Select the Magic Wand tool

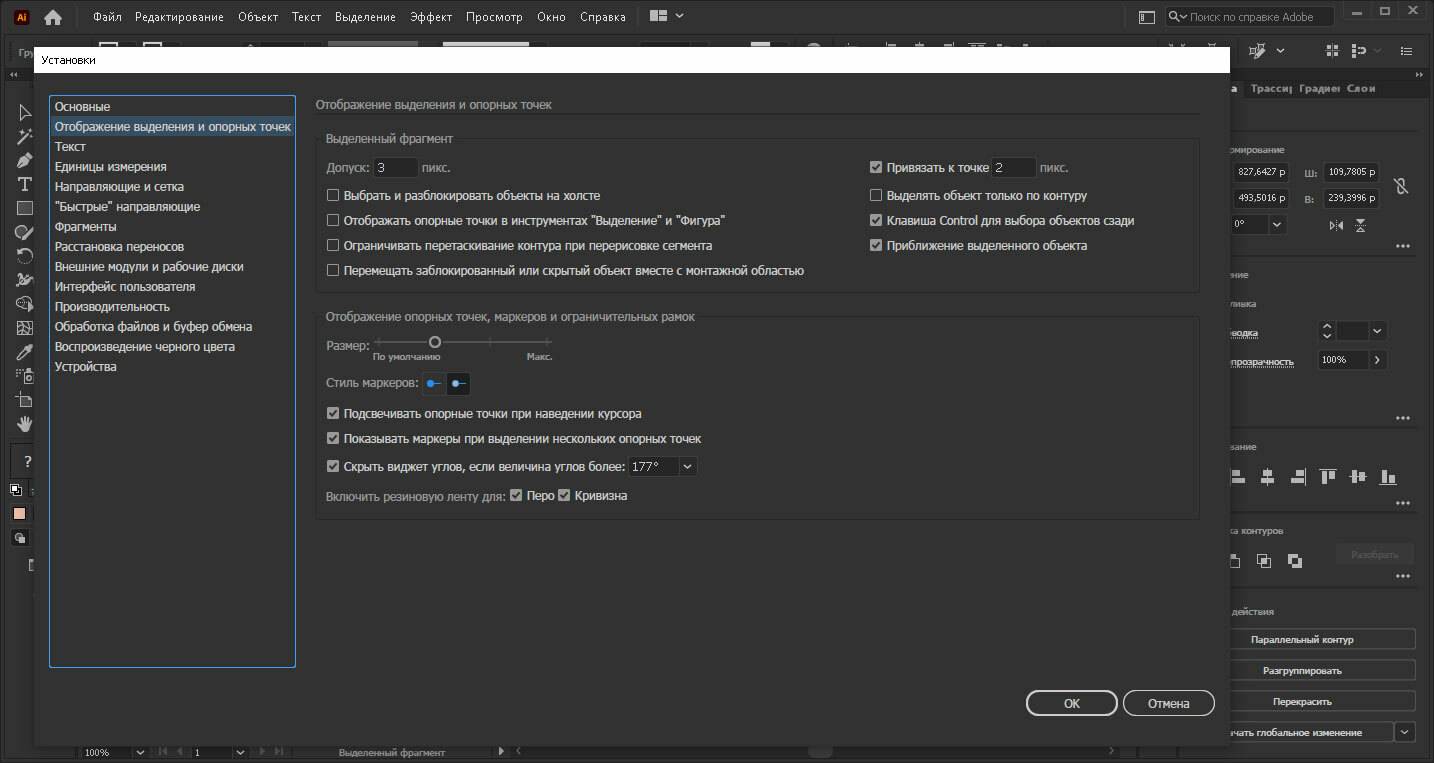(25, 137)
